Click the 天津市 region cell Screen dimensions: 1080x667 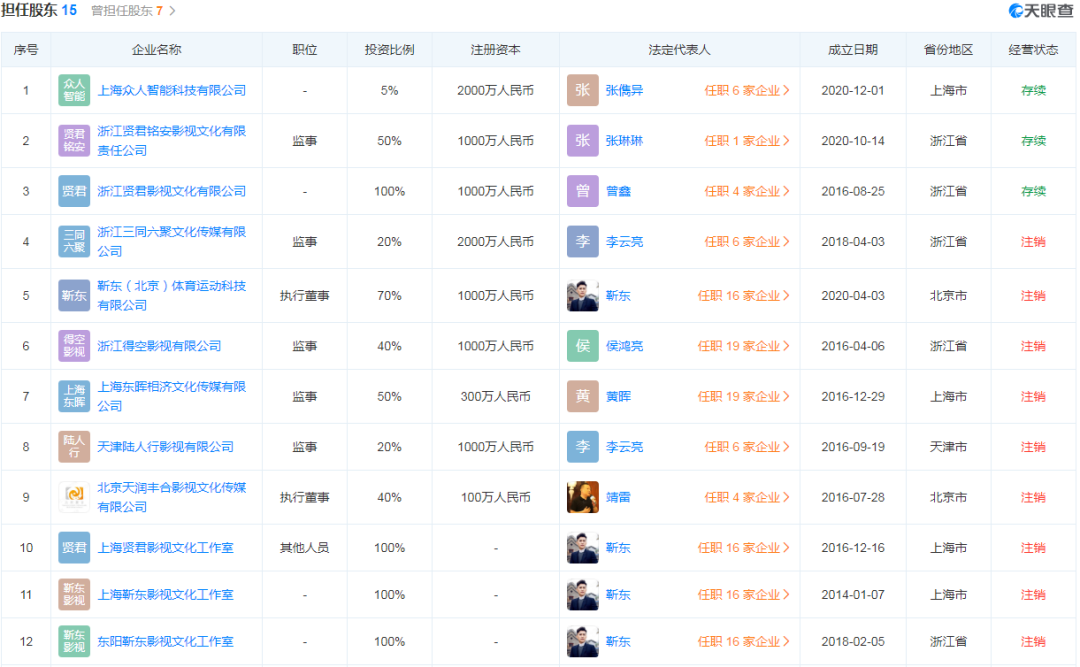click(948, 447)
